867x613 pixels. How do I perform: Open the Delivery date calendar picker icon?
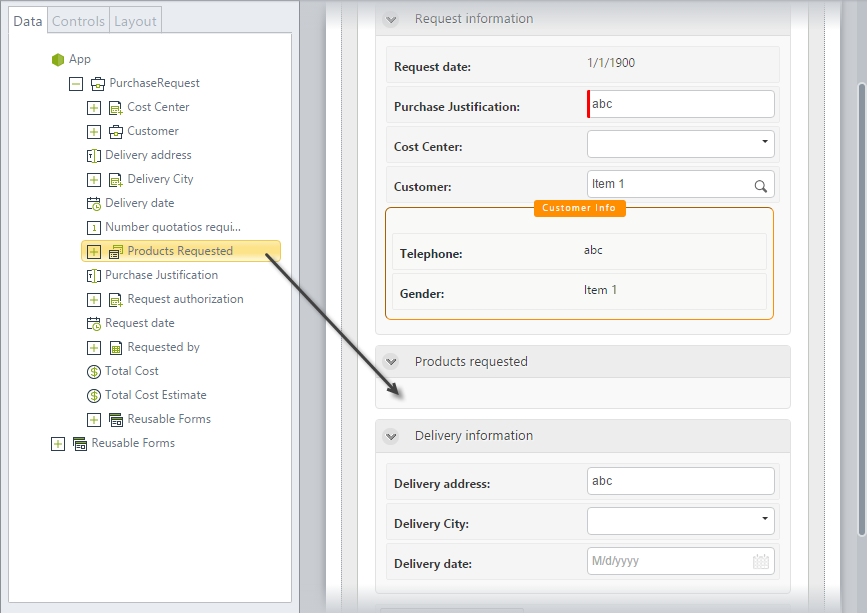click(761, 562)
